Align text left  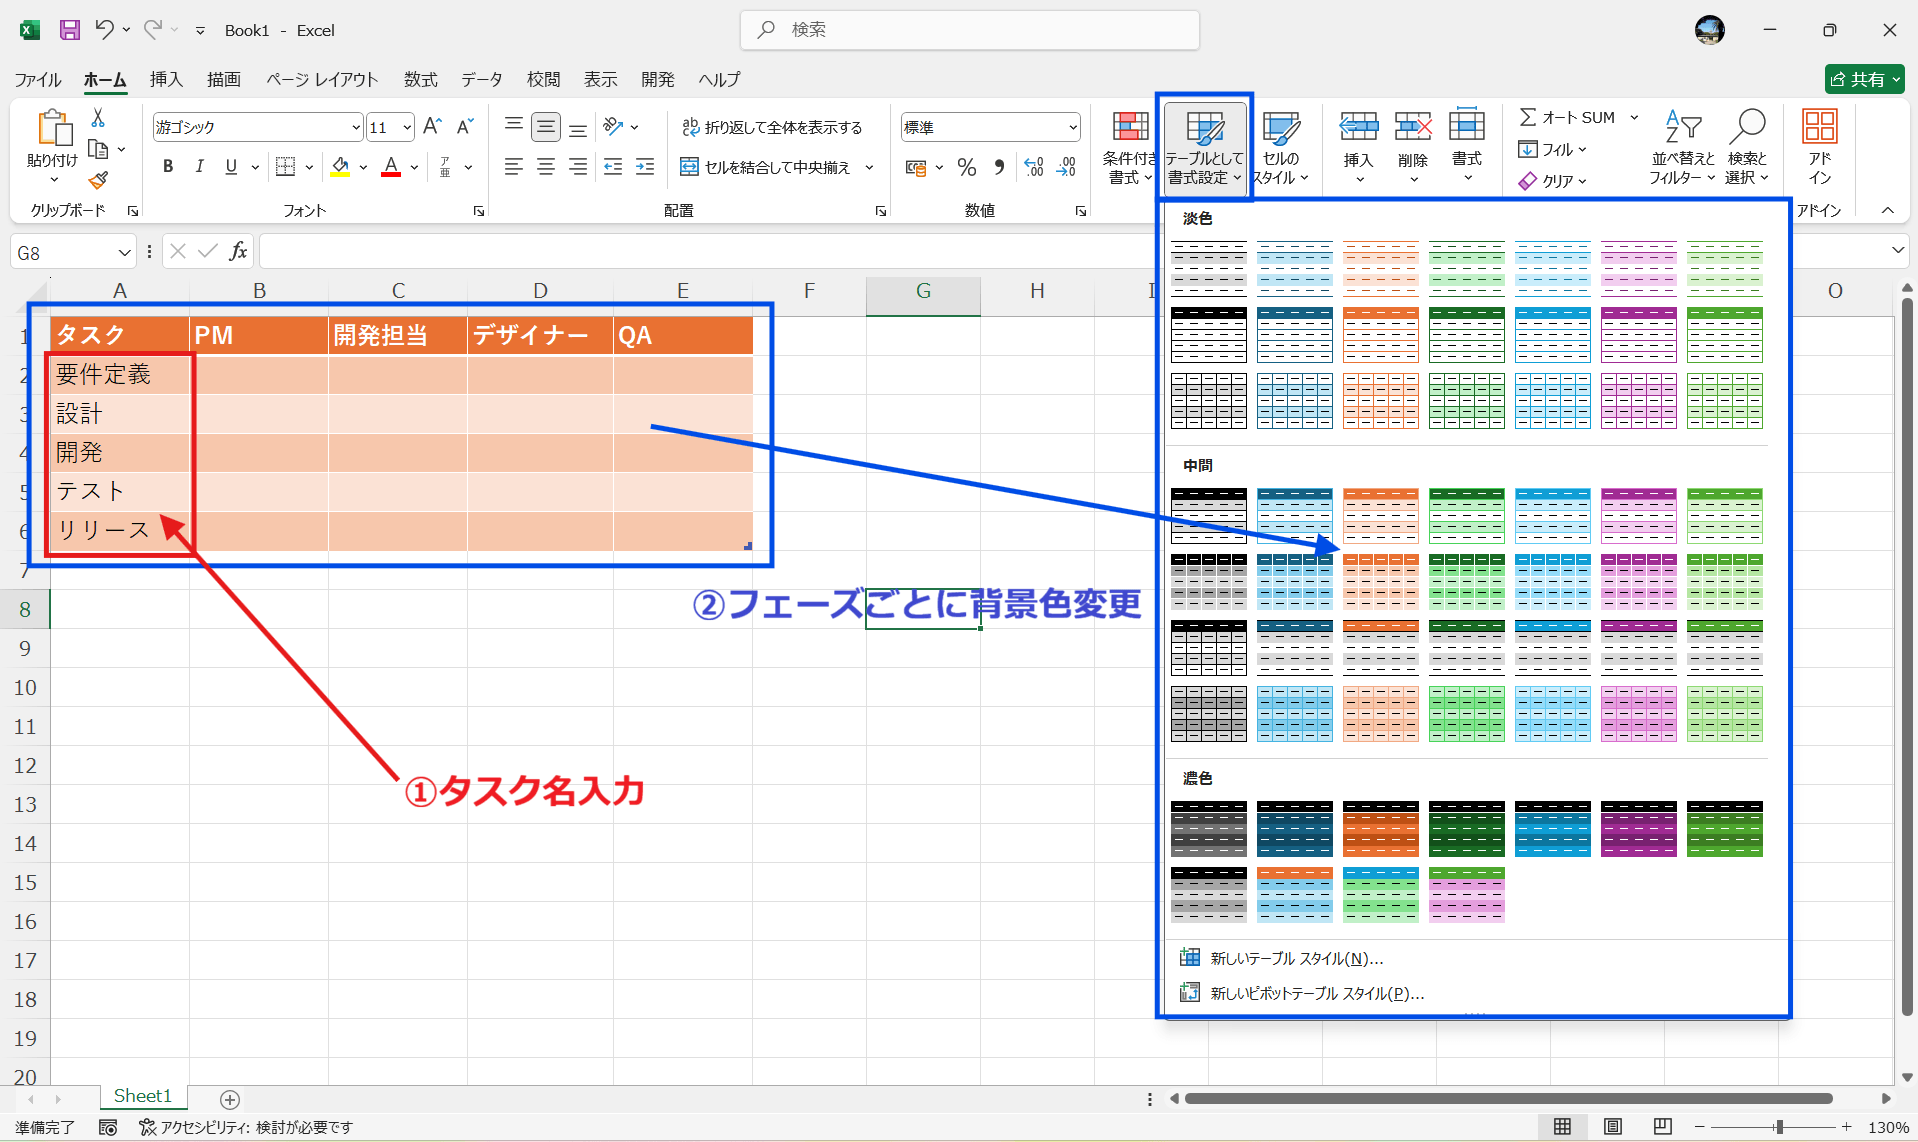(x=513, y=167)
